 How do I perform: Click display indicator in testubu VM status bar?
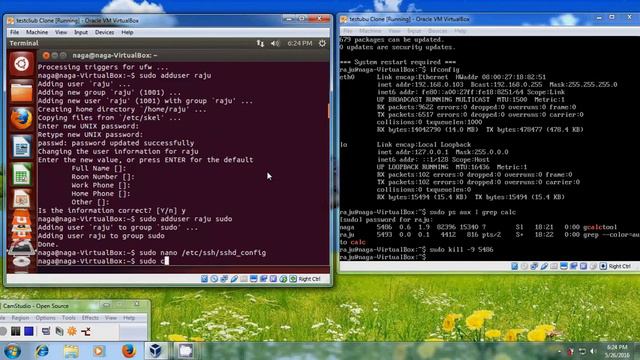point(564,266)
